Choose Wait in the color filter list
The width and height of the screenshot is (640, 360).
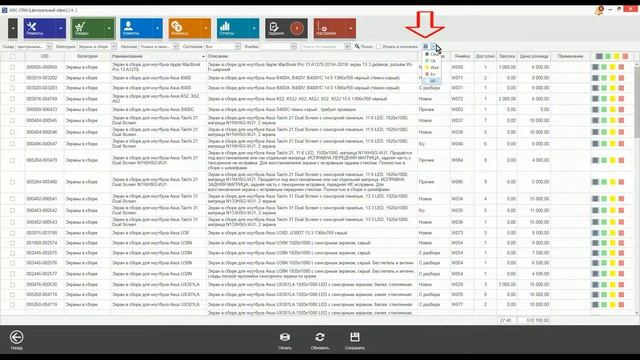432,67
